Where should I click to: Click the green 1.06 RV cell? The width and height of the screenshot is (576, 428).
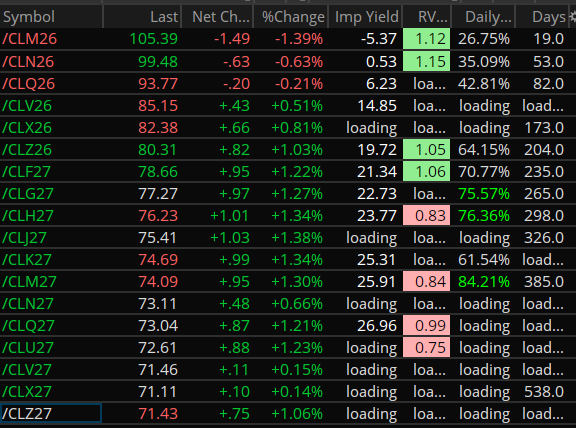pos(426,172)
